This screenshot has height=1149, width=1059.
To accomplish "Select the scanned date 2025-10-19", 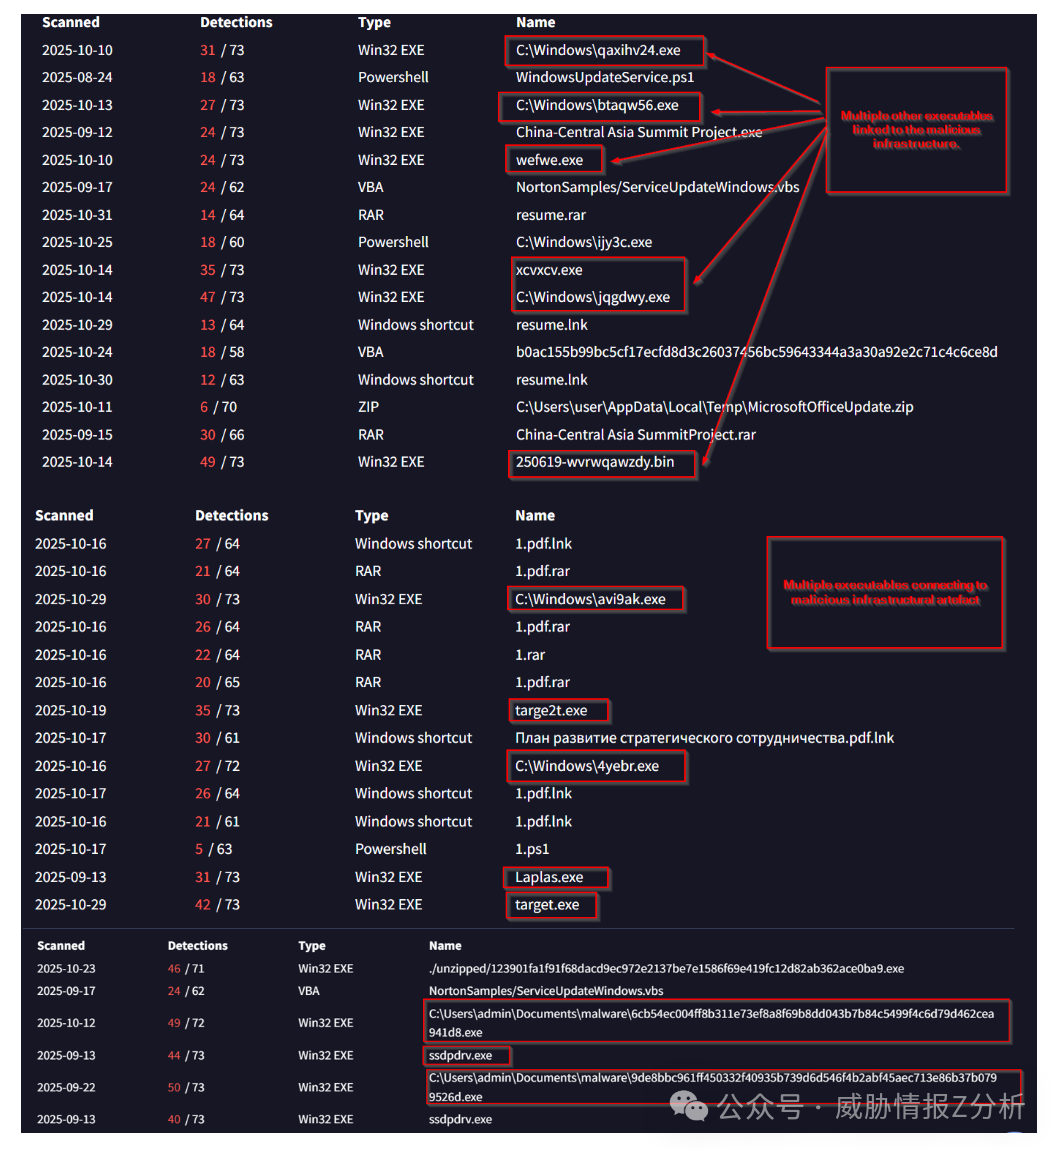I will click(70, 711).
